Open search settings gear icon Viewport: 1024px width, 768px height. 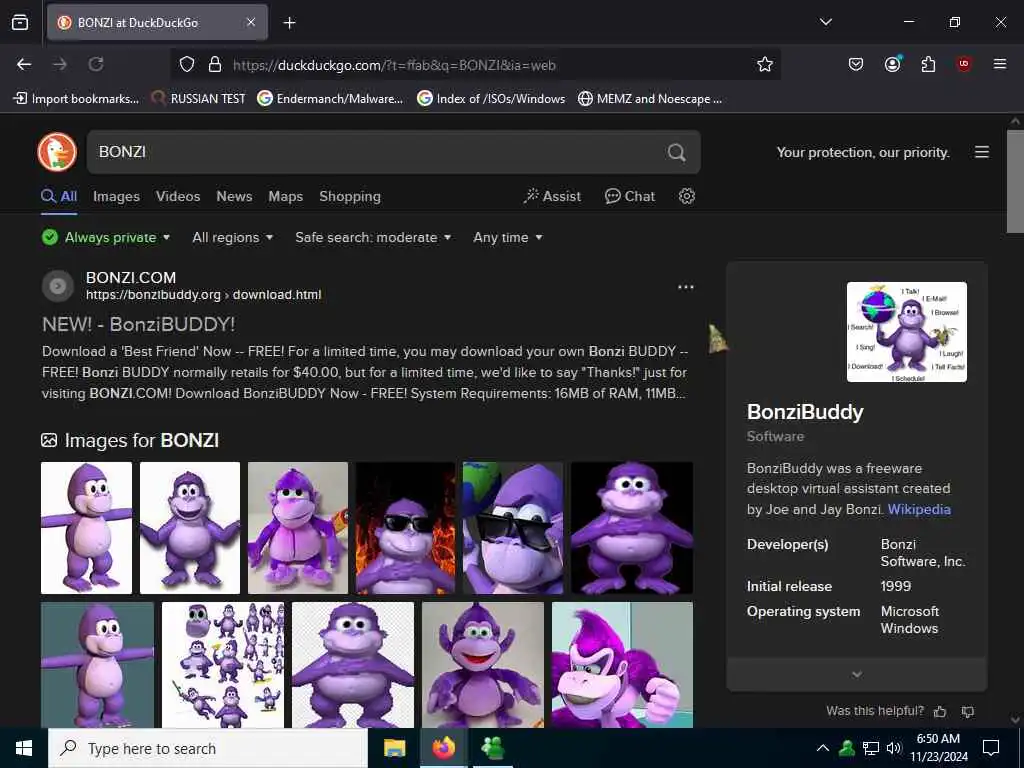point(686,196)
